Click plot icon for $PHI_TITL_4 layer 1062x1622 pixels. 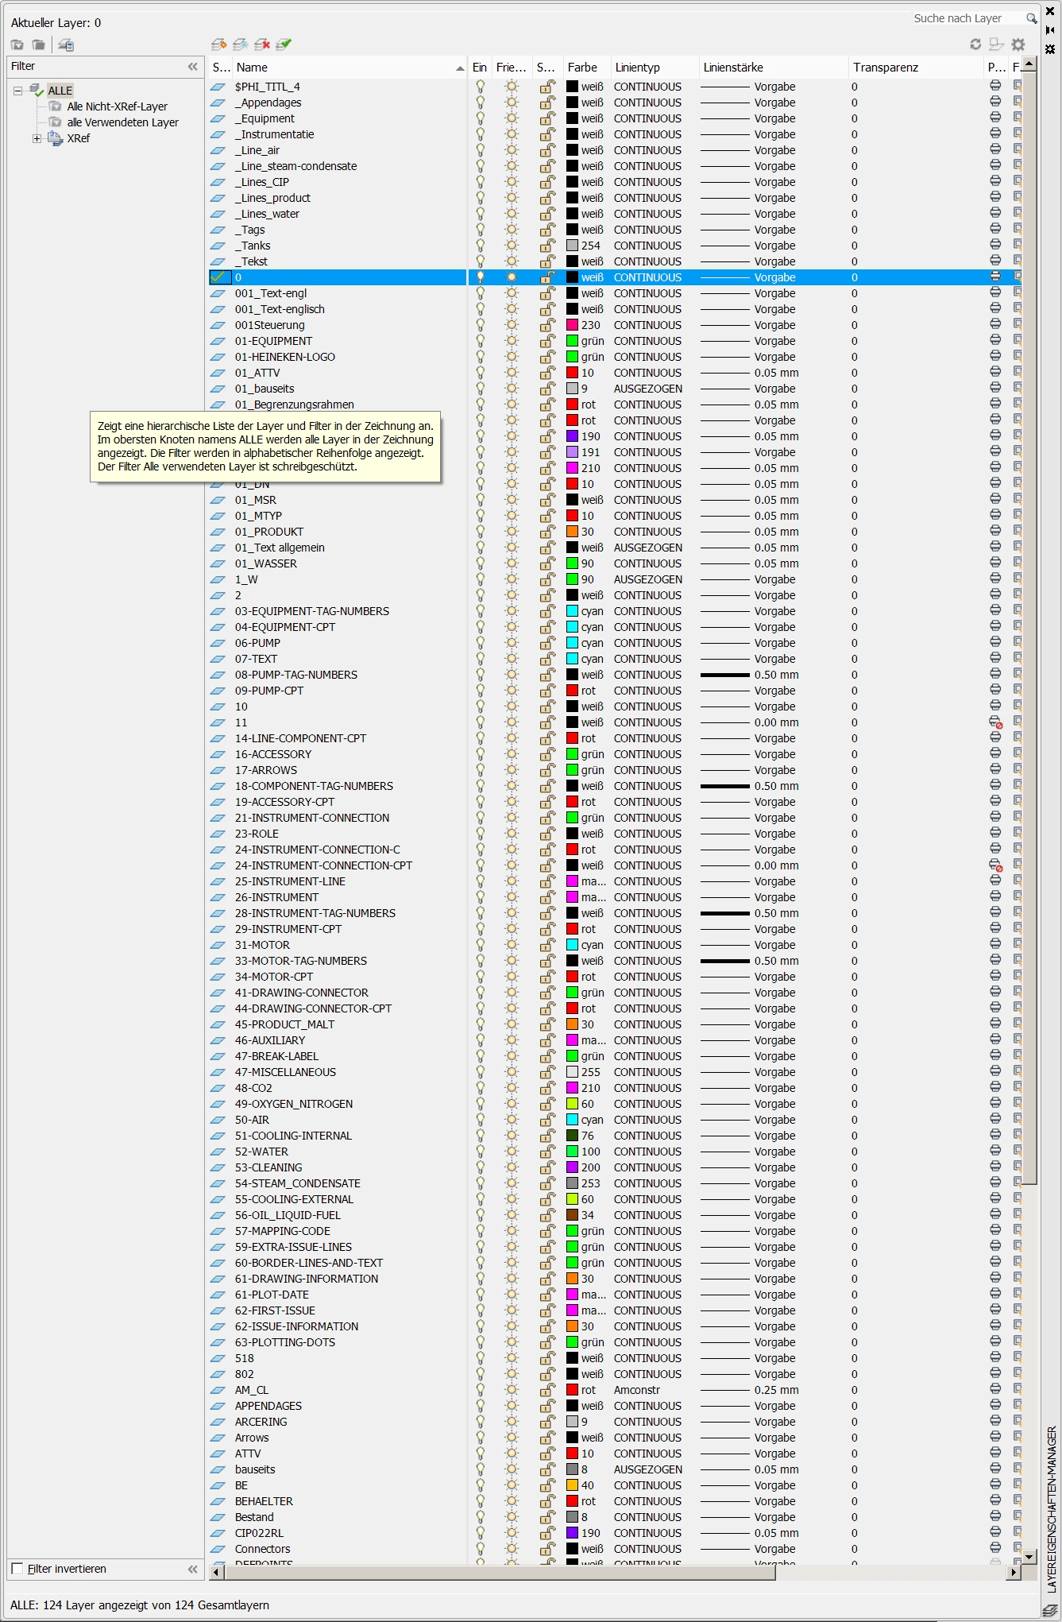coord(995,86)
